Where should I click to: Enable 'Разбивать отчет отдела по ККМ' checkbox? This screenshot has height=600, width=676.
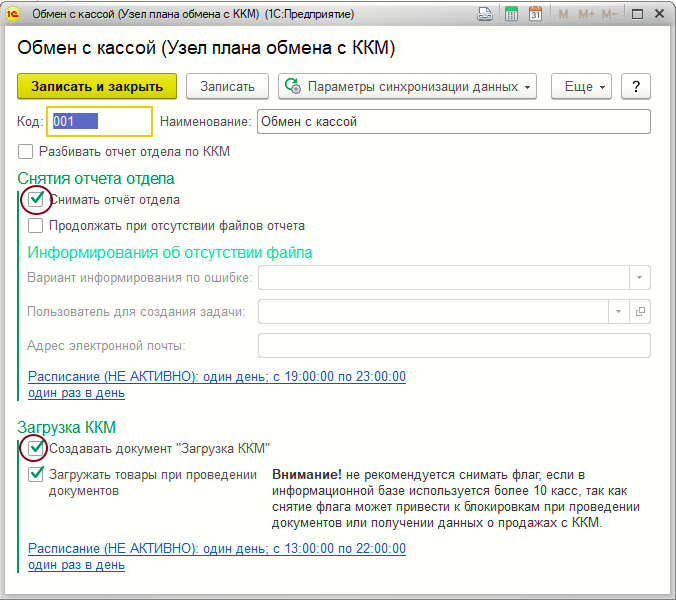25,152
